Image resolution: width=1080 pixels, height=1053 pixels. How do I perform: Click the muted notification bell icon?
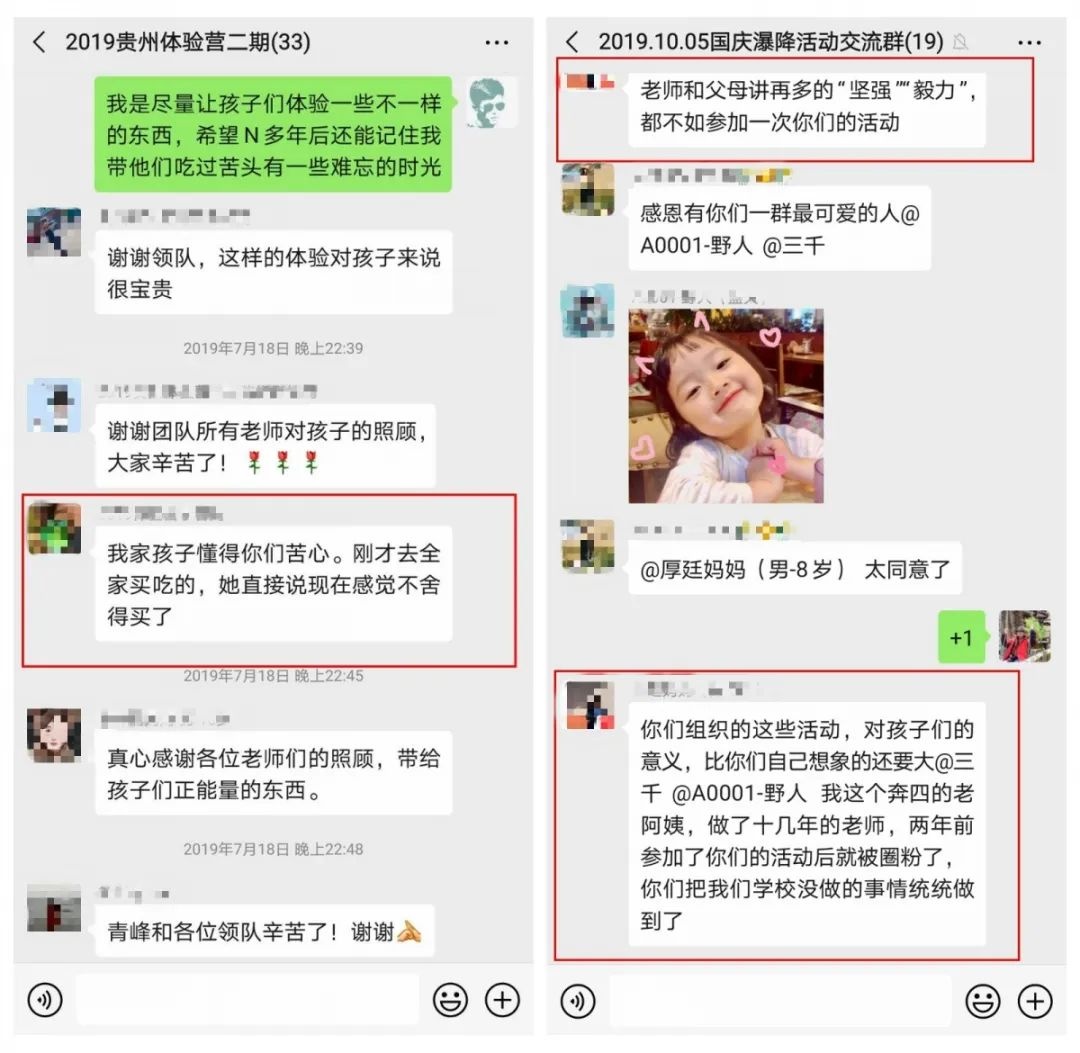click(960, 43)
